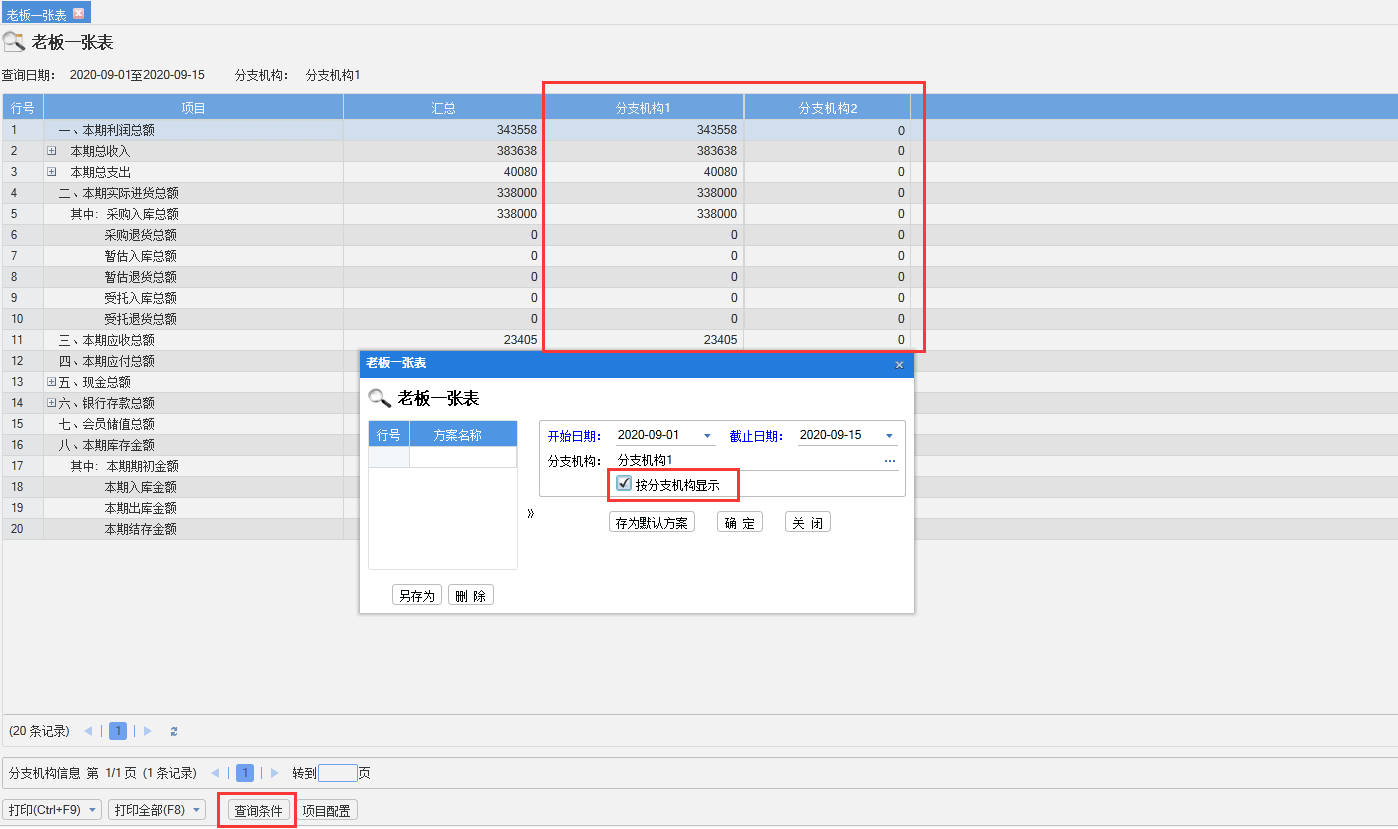
Task: Expand the 五、现金总额 tree row
Action: [x=52, y=382]
